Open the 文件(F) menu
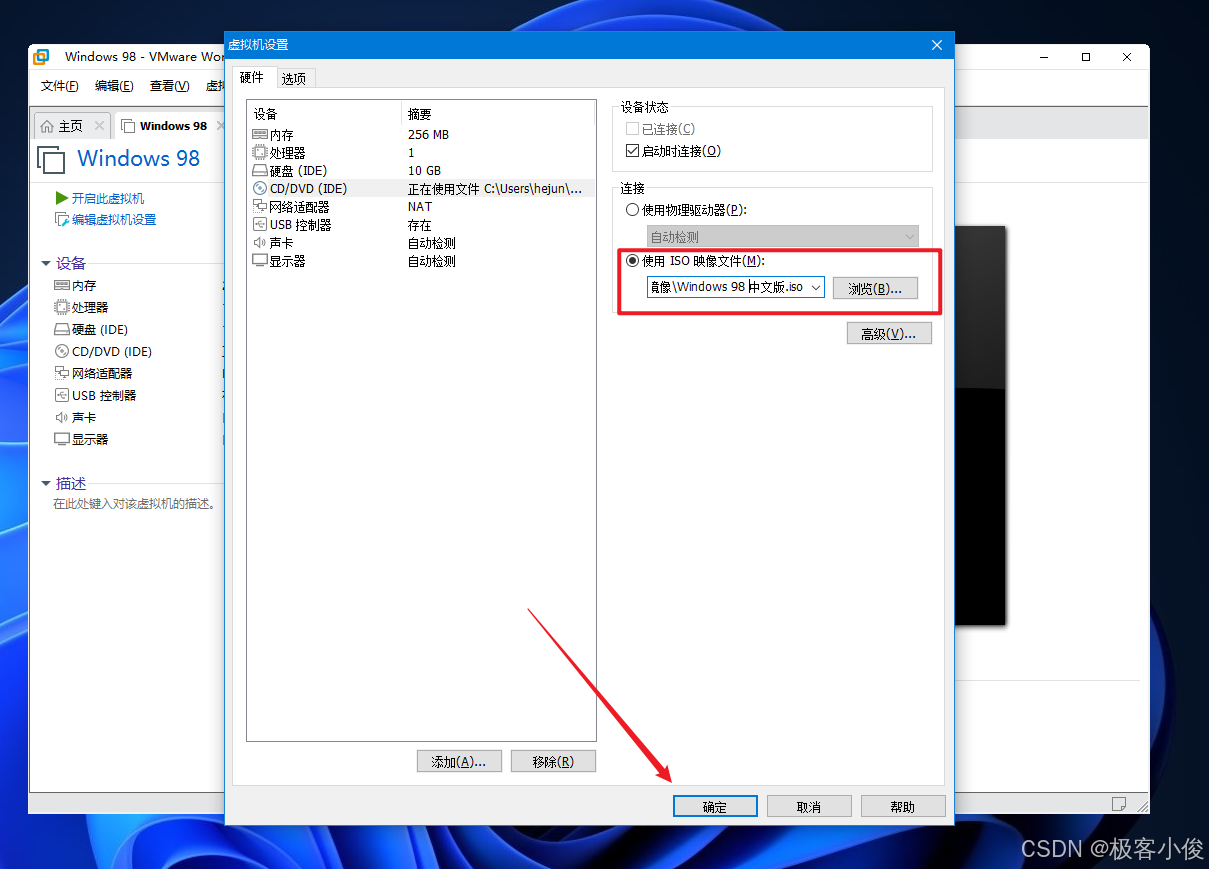The image size is (1209, 869). (x=59, y=86)
